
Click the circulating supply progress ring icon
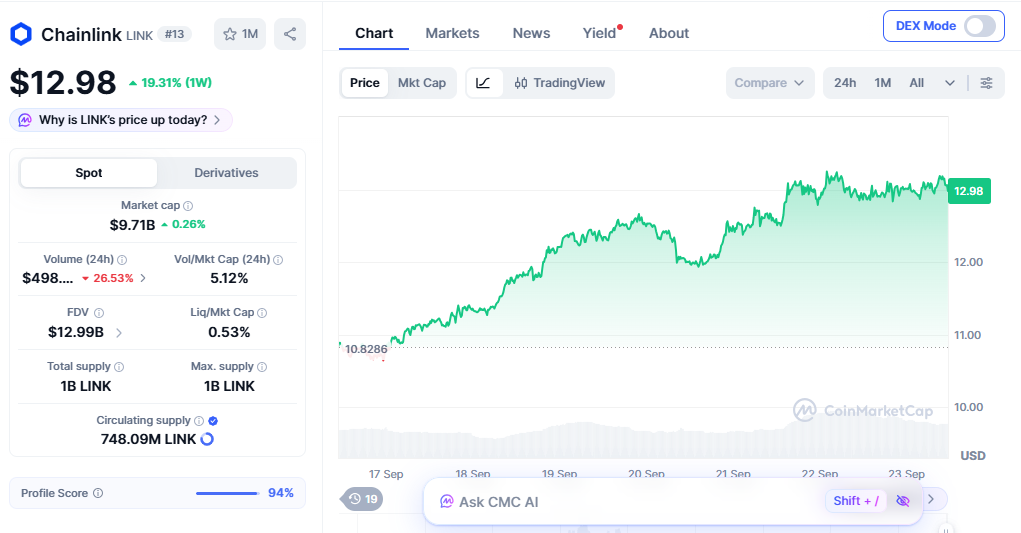coord(207,439)
